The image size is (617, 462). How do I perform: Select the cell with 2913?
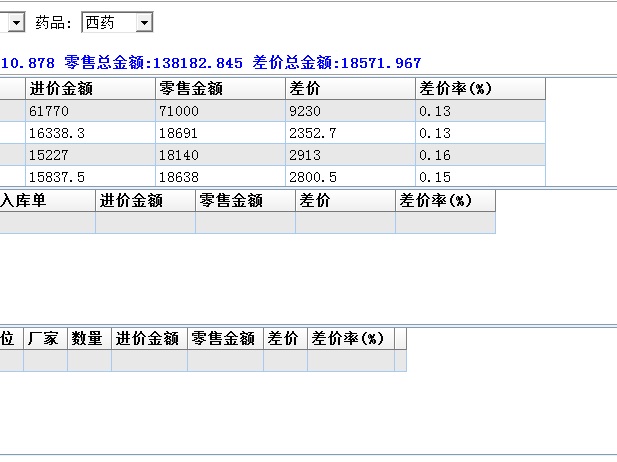click(x=350, y=155)
